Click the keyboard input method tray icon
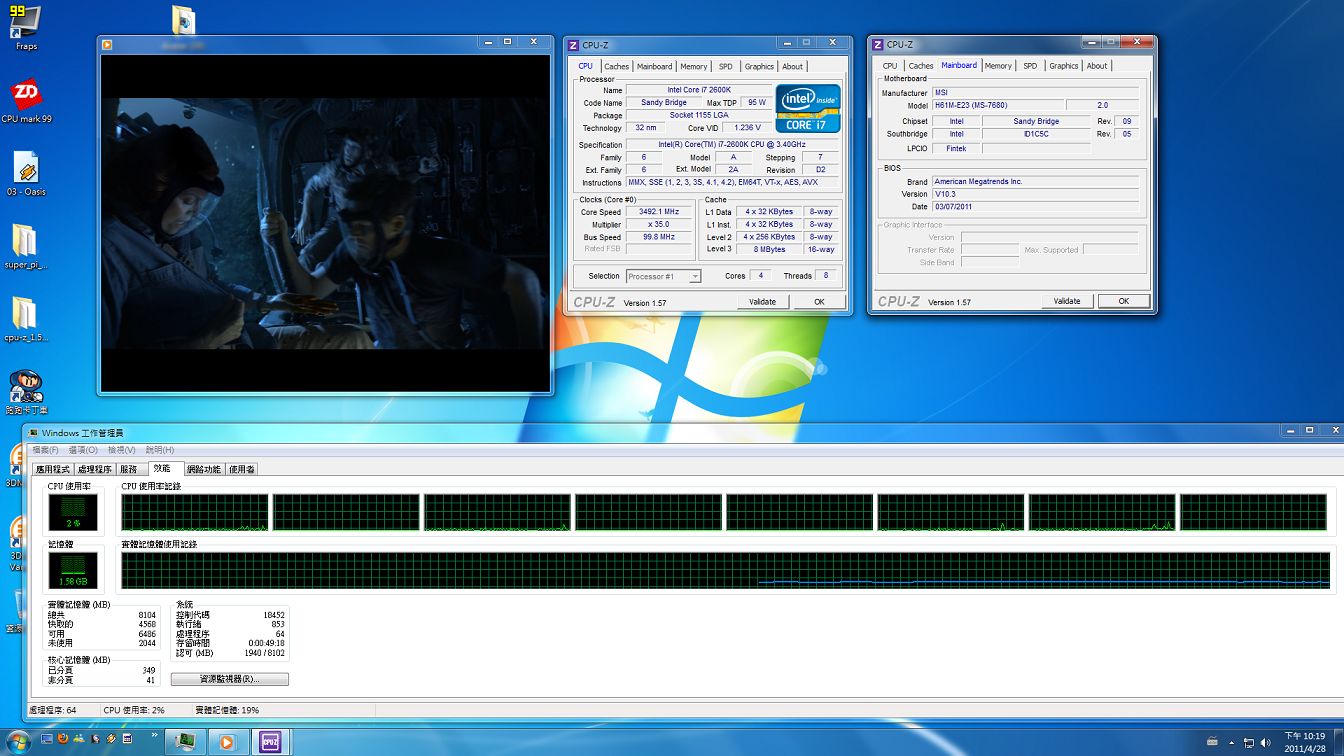The height and width of the screenshot is (756, 1344). tap(1212, 742)
